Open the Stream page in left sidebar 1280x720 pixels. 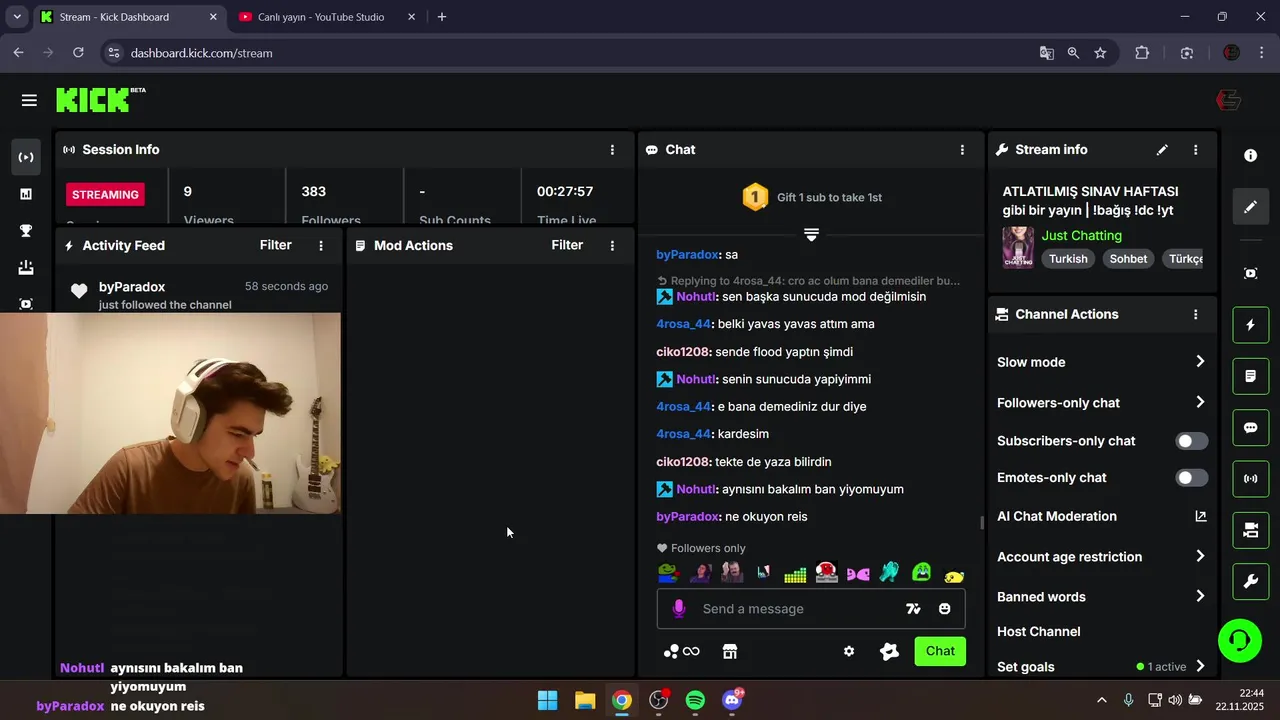26,157
